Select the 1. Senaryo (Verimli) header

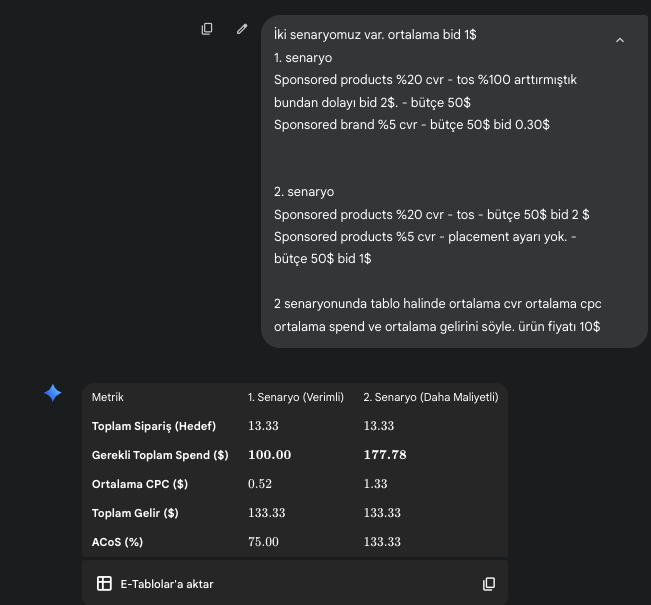tap(296, 397)
